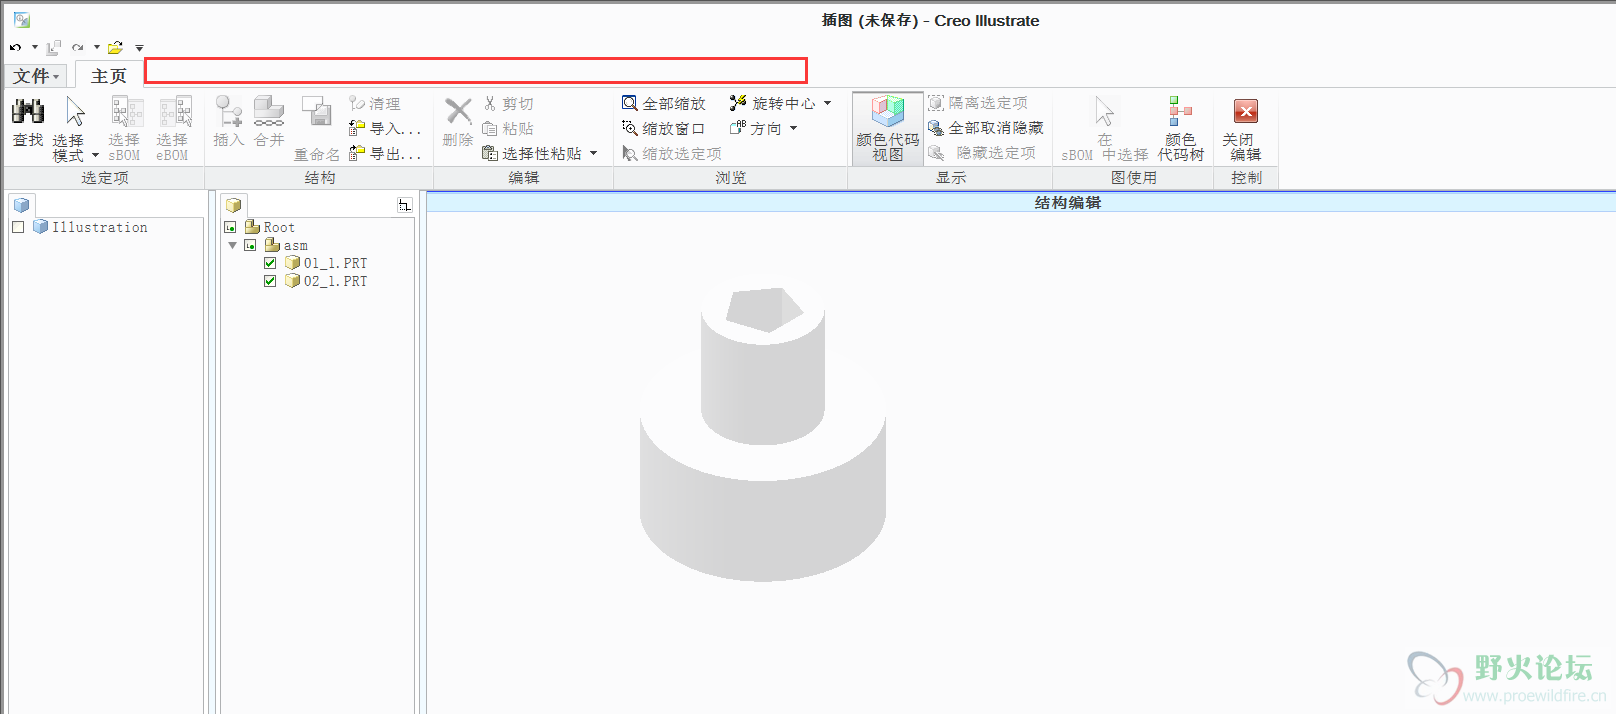Switch to the 主页 home tab

109,76
